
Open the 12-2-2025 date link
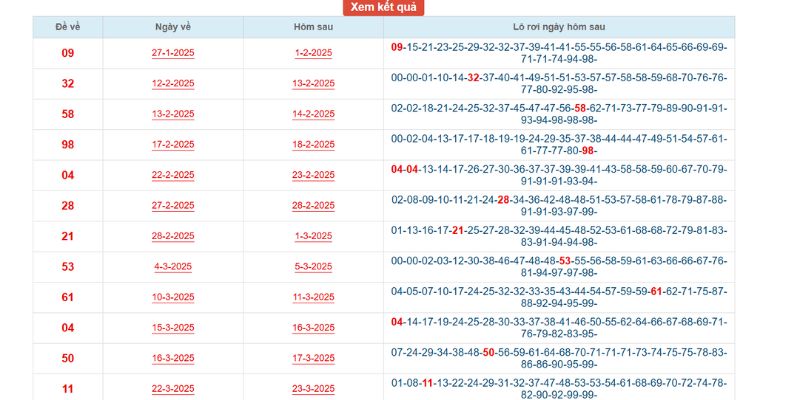coord(173,84)
